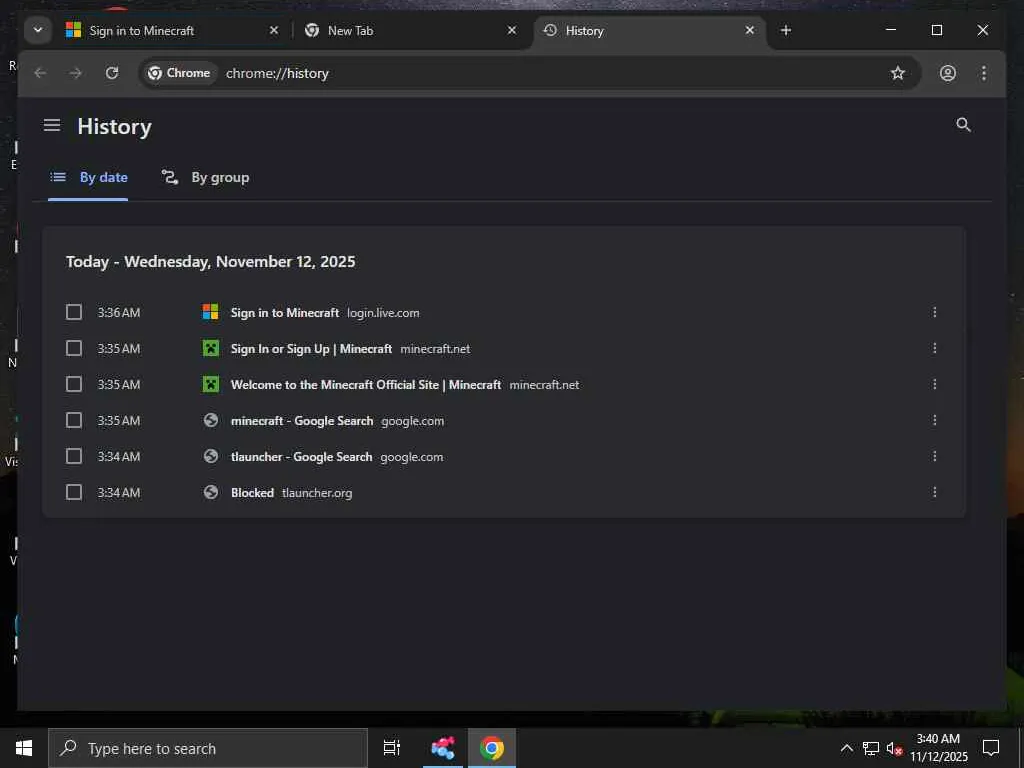The width and height of the screenshot is (1024, 768).
Task: Click the browser back arrow
Action: [40, 73]
